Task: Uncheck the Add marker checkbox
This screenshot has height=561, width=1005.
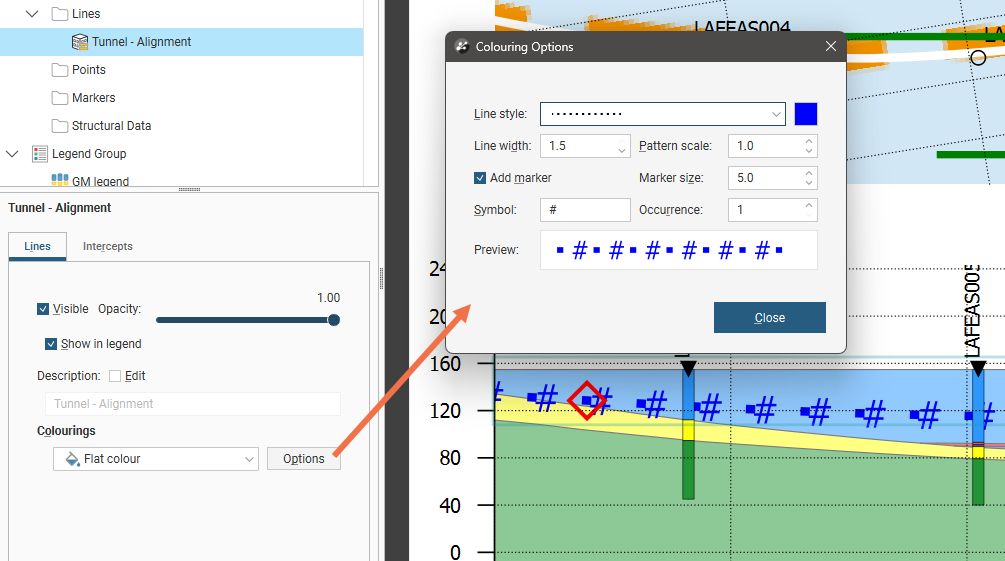Action: point(481,178)
